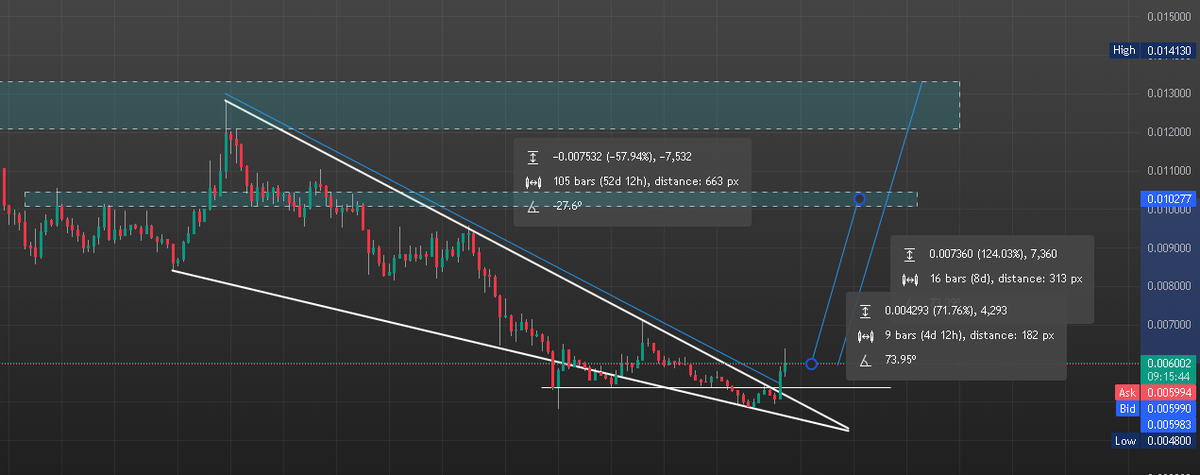Click the 9 bars (4d 12h) measurement text
This screenshot has width=1200, height=475.
971,335
